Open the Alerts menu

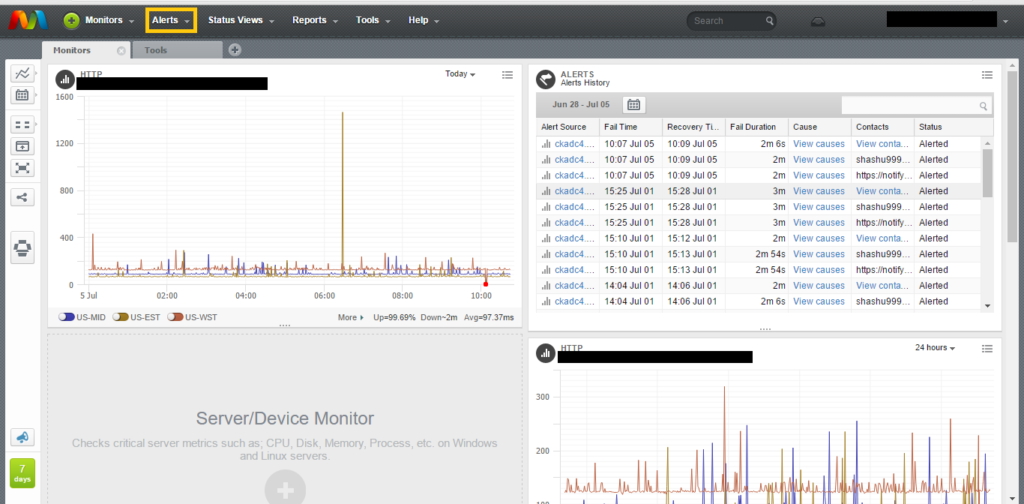point(170,20)
